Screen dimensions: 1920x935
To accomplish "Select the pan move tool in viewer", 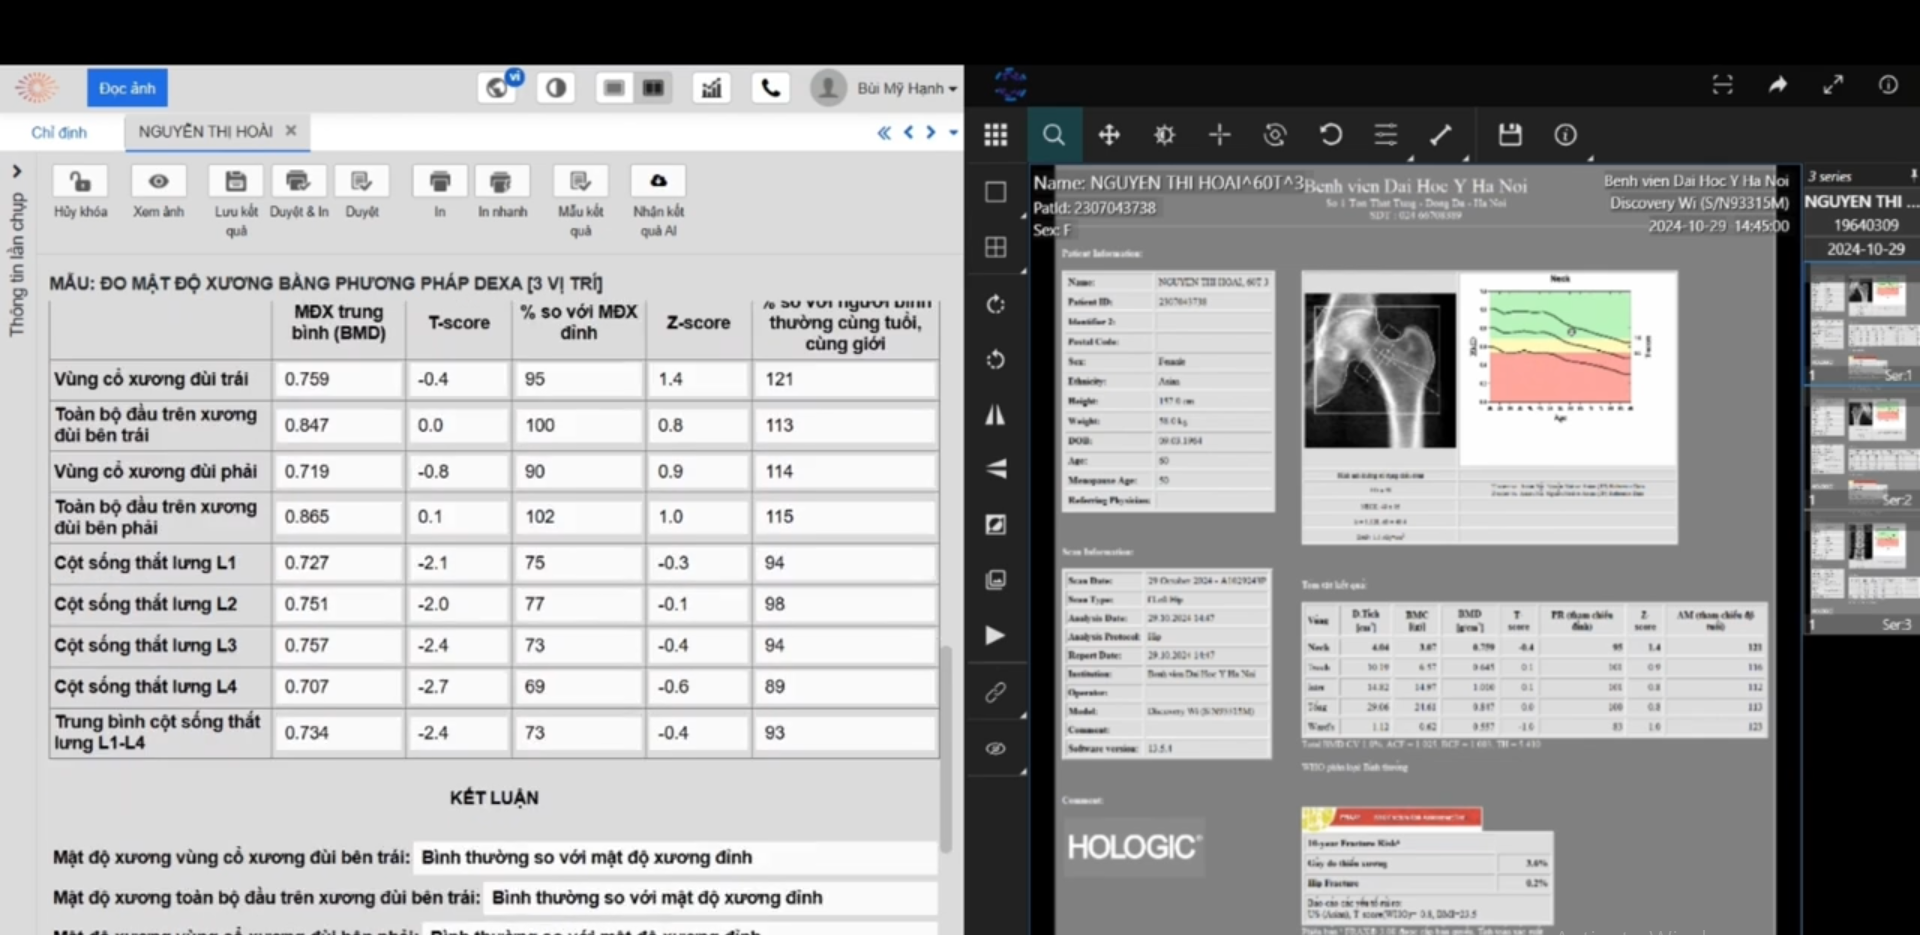I will pyautogui.click(x=1109, y=135).
